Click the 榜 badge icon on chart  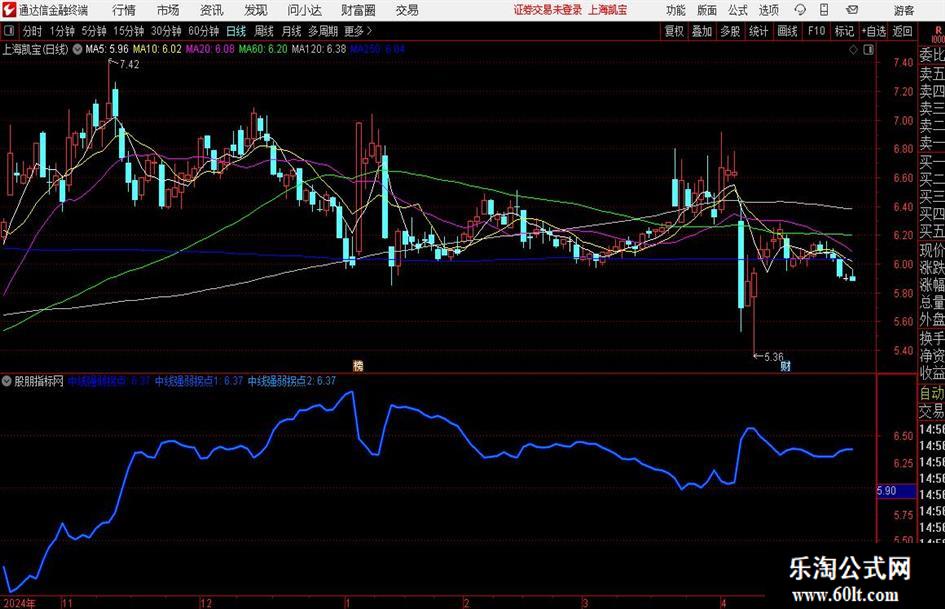pos(358,365)
